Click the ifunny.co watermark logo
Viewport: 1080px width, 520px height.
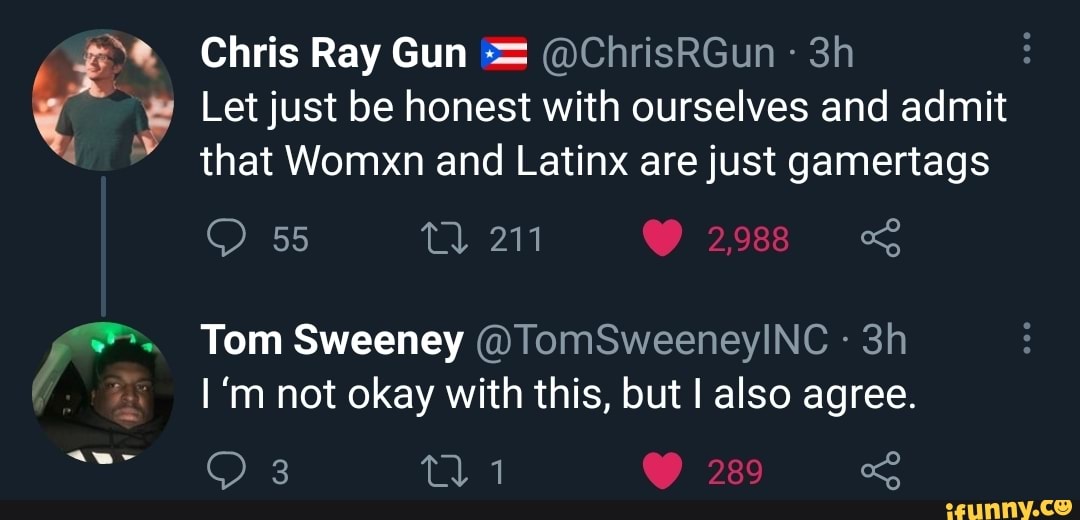pyautogui.click(x=1010, y=506)
